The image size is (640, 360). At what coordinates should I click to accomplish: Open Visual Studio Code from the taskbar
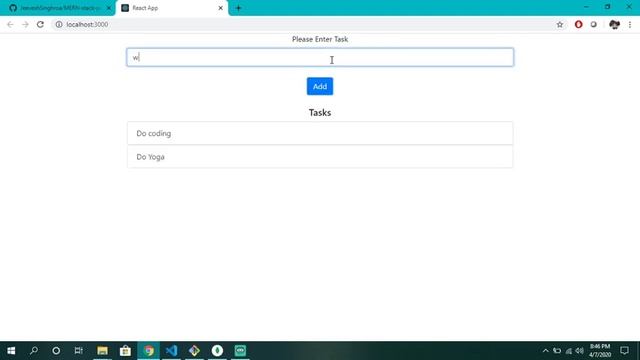pyautogui.click(x=171, y=351)
